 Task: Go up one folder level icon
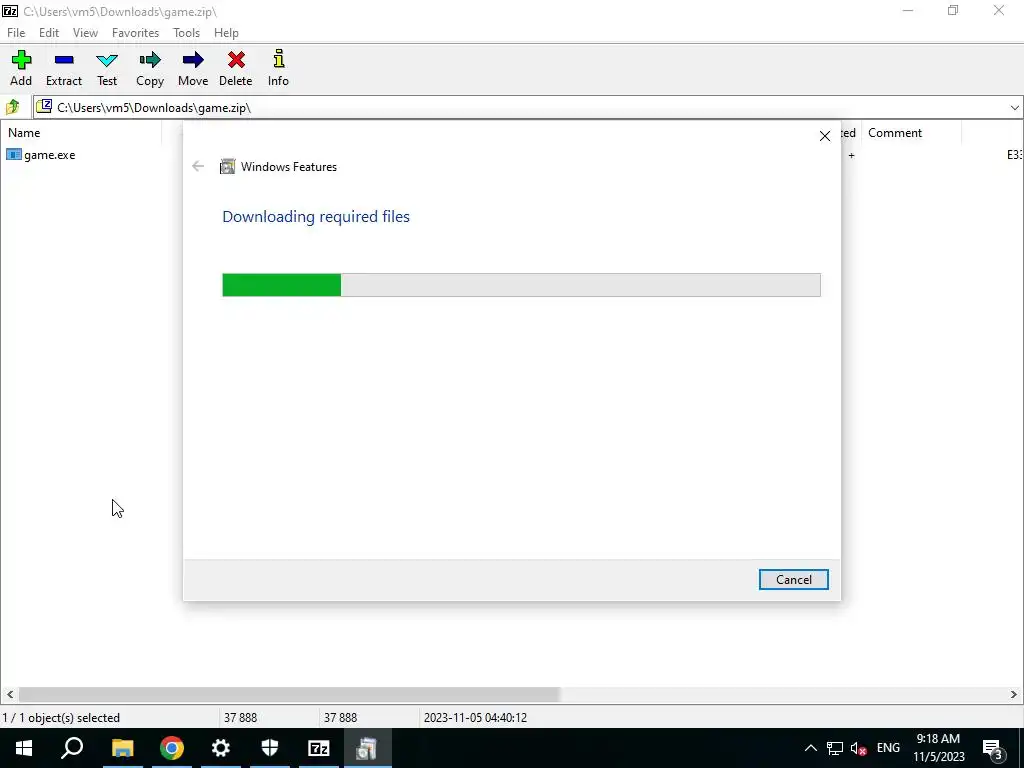(12, 107)
